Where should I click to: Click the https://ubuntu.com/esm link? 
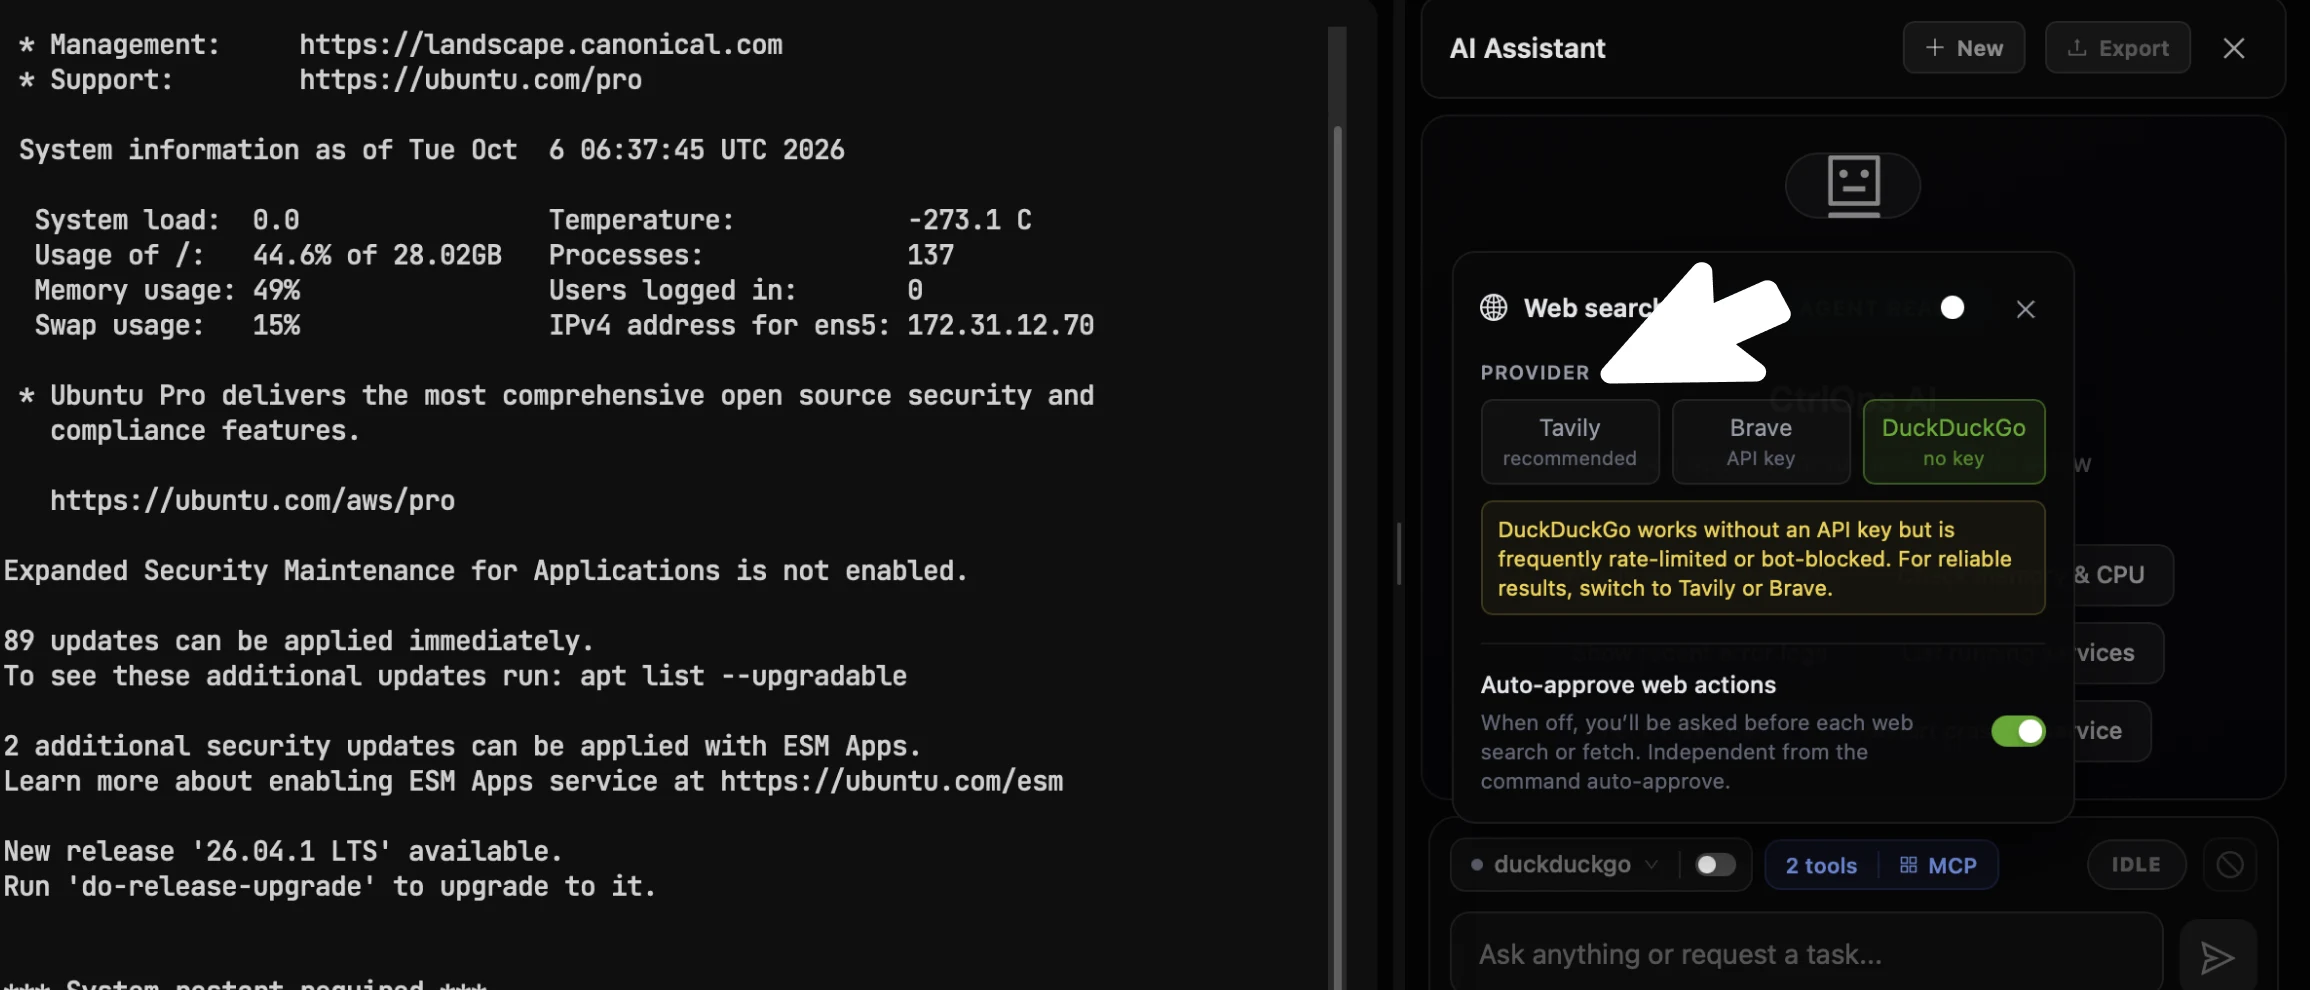pos(892,782)
